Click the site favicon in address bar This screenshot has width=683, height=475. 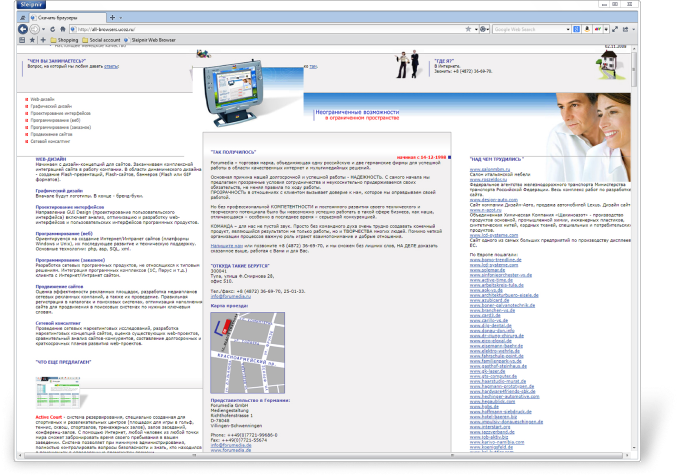(x=74, y=29)
